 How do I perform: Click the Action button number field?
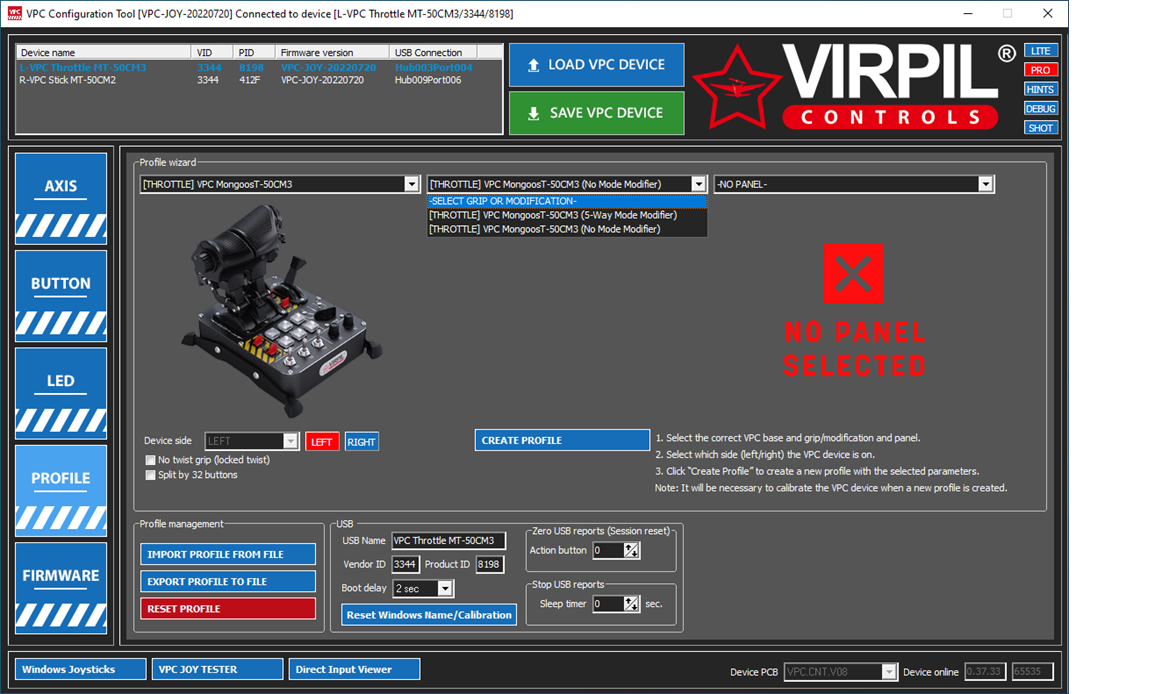click(x=608, y=550)
